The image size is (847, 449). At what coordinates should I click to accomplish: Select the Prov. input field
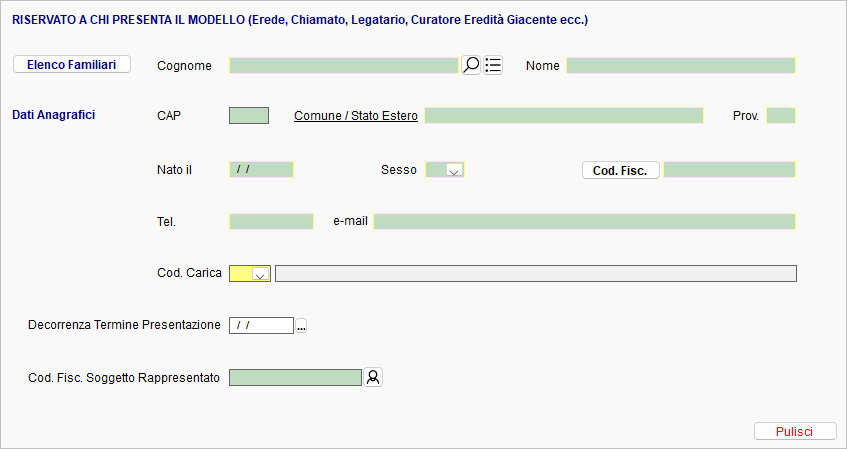(781, 116)
